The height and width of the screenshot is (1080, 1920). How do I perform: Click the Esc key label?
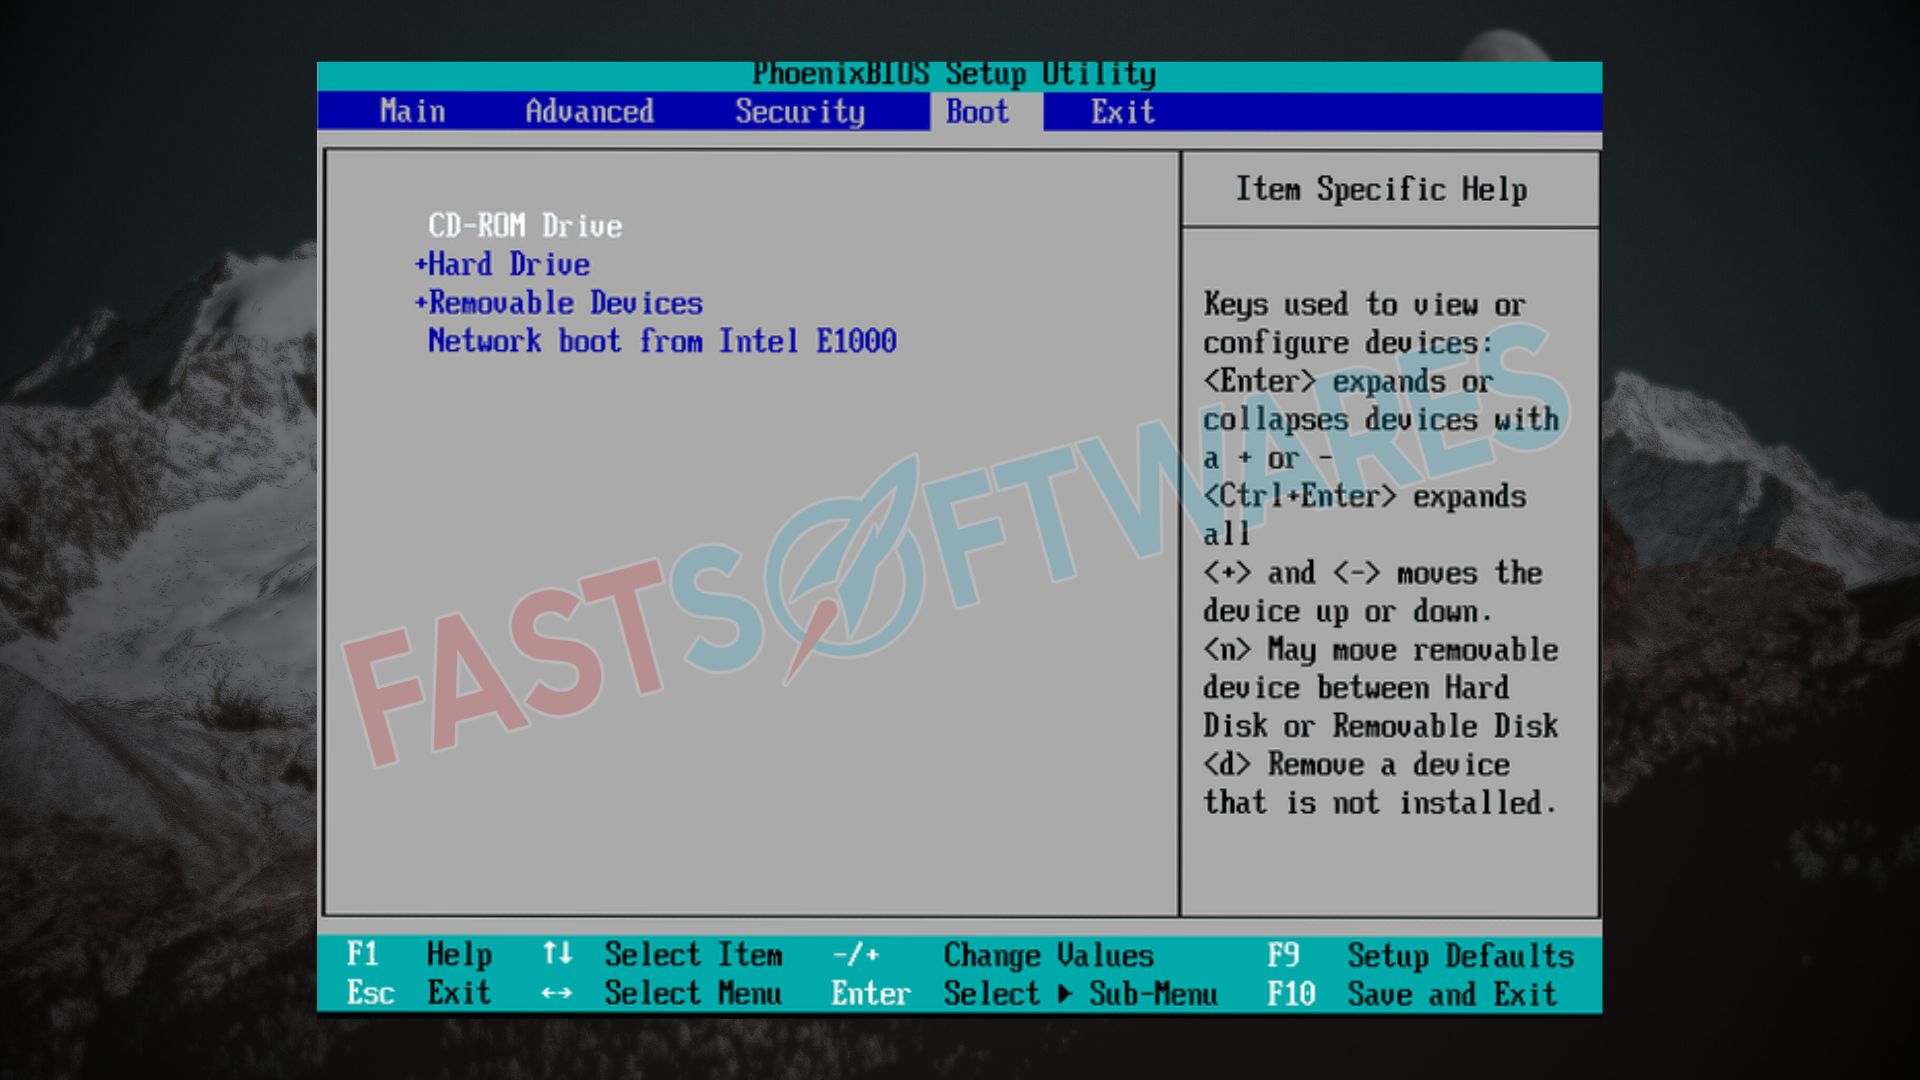pyautogui.click(x=370, y=993)
